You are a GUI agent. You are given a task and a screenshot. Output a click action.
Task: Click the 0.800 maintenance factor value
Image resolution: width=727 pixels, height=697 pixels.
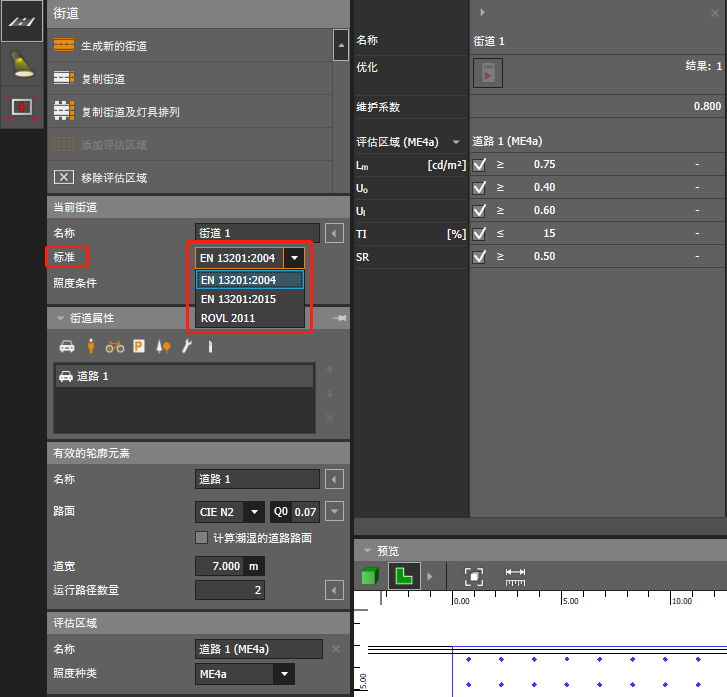coord(707,106)
